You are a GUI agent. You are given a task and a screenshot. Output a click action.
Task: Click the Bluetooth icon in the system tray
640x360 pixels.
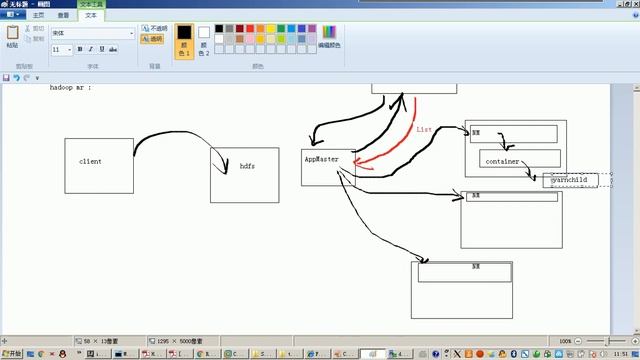[x=513, y=353]
